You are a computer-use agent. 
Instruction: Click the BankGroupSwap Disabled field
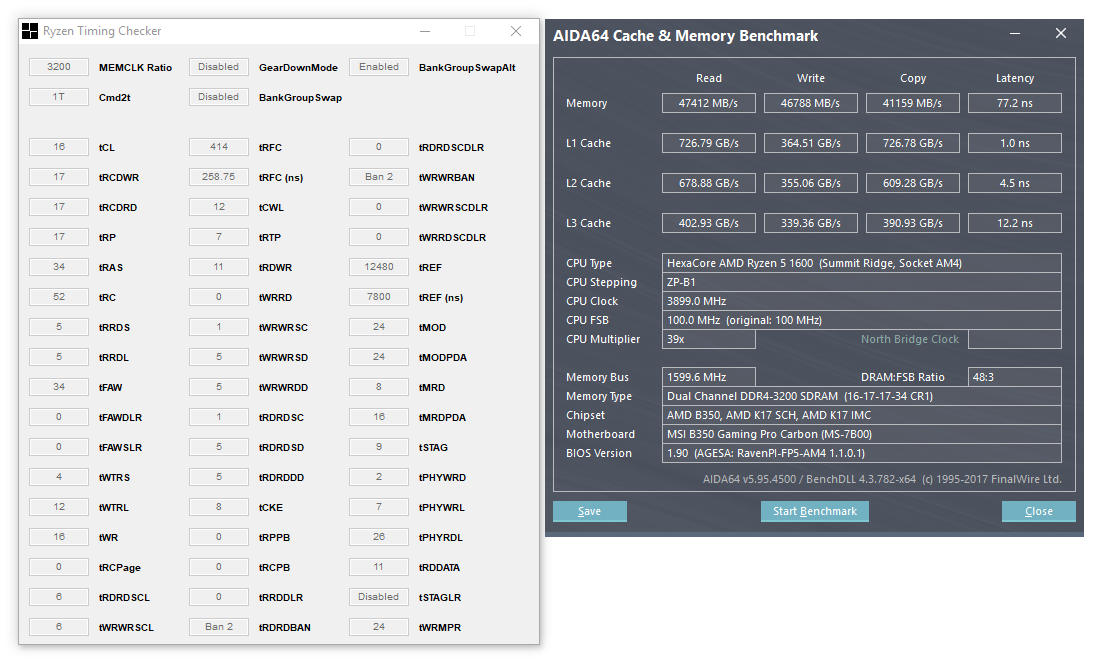click(x=218, y=97)
